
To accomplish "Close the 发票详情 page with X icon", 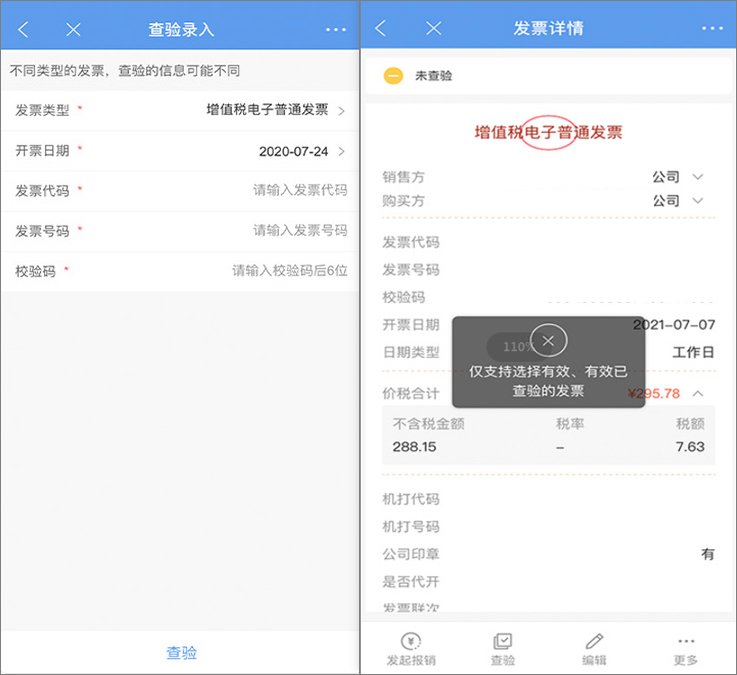I will click(433, 28).
